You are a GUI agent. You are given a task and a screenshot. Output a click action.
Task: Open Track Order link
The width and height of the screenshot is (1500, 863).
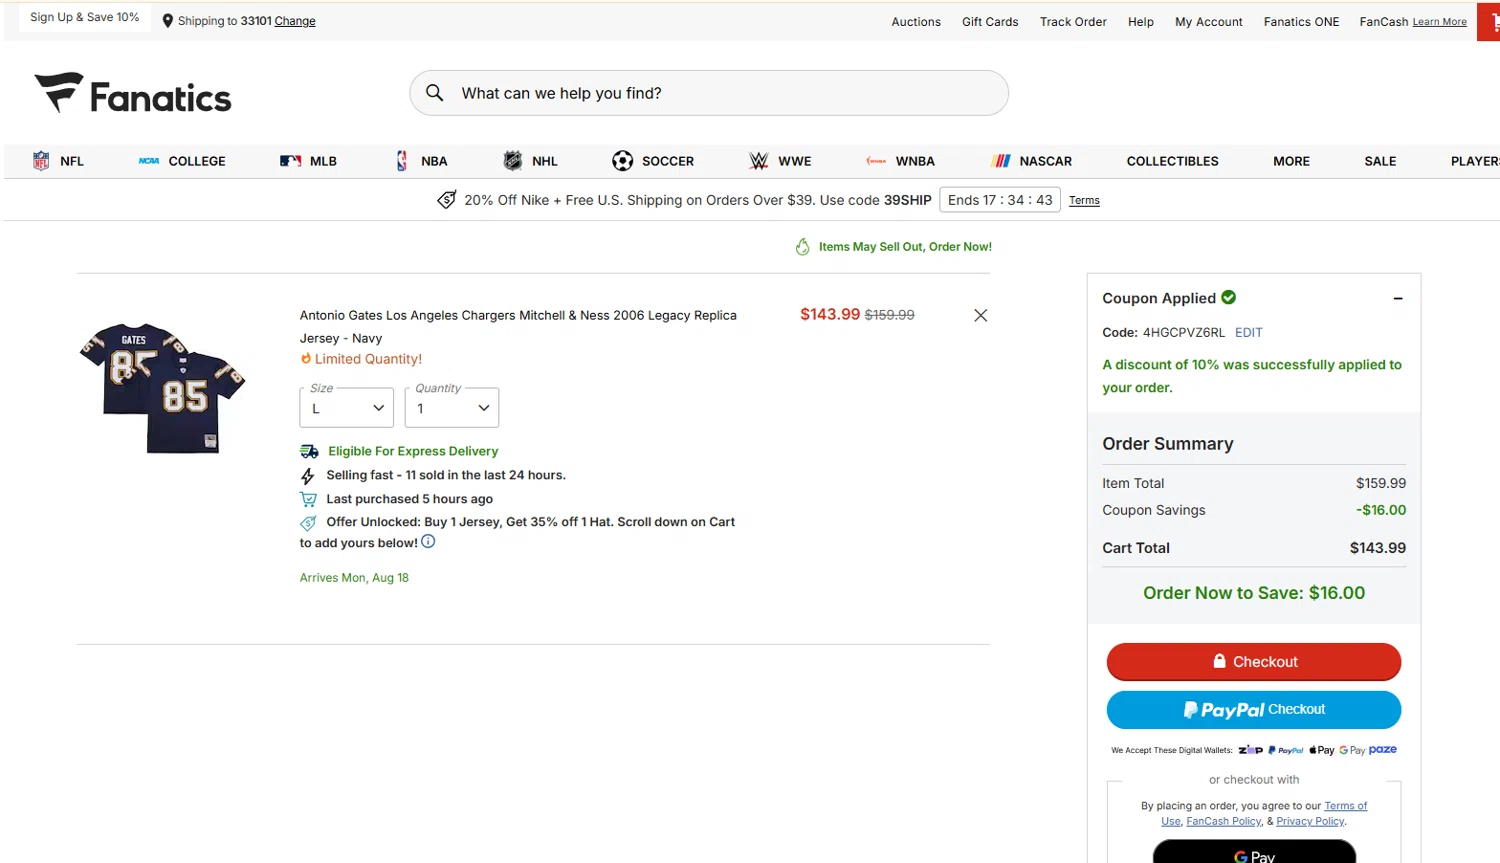click(1073, 22)
